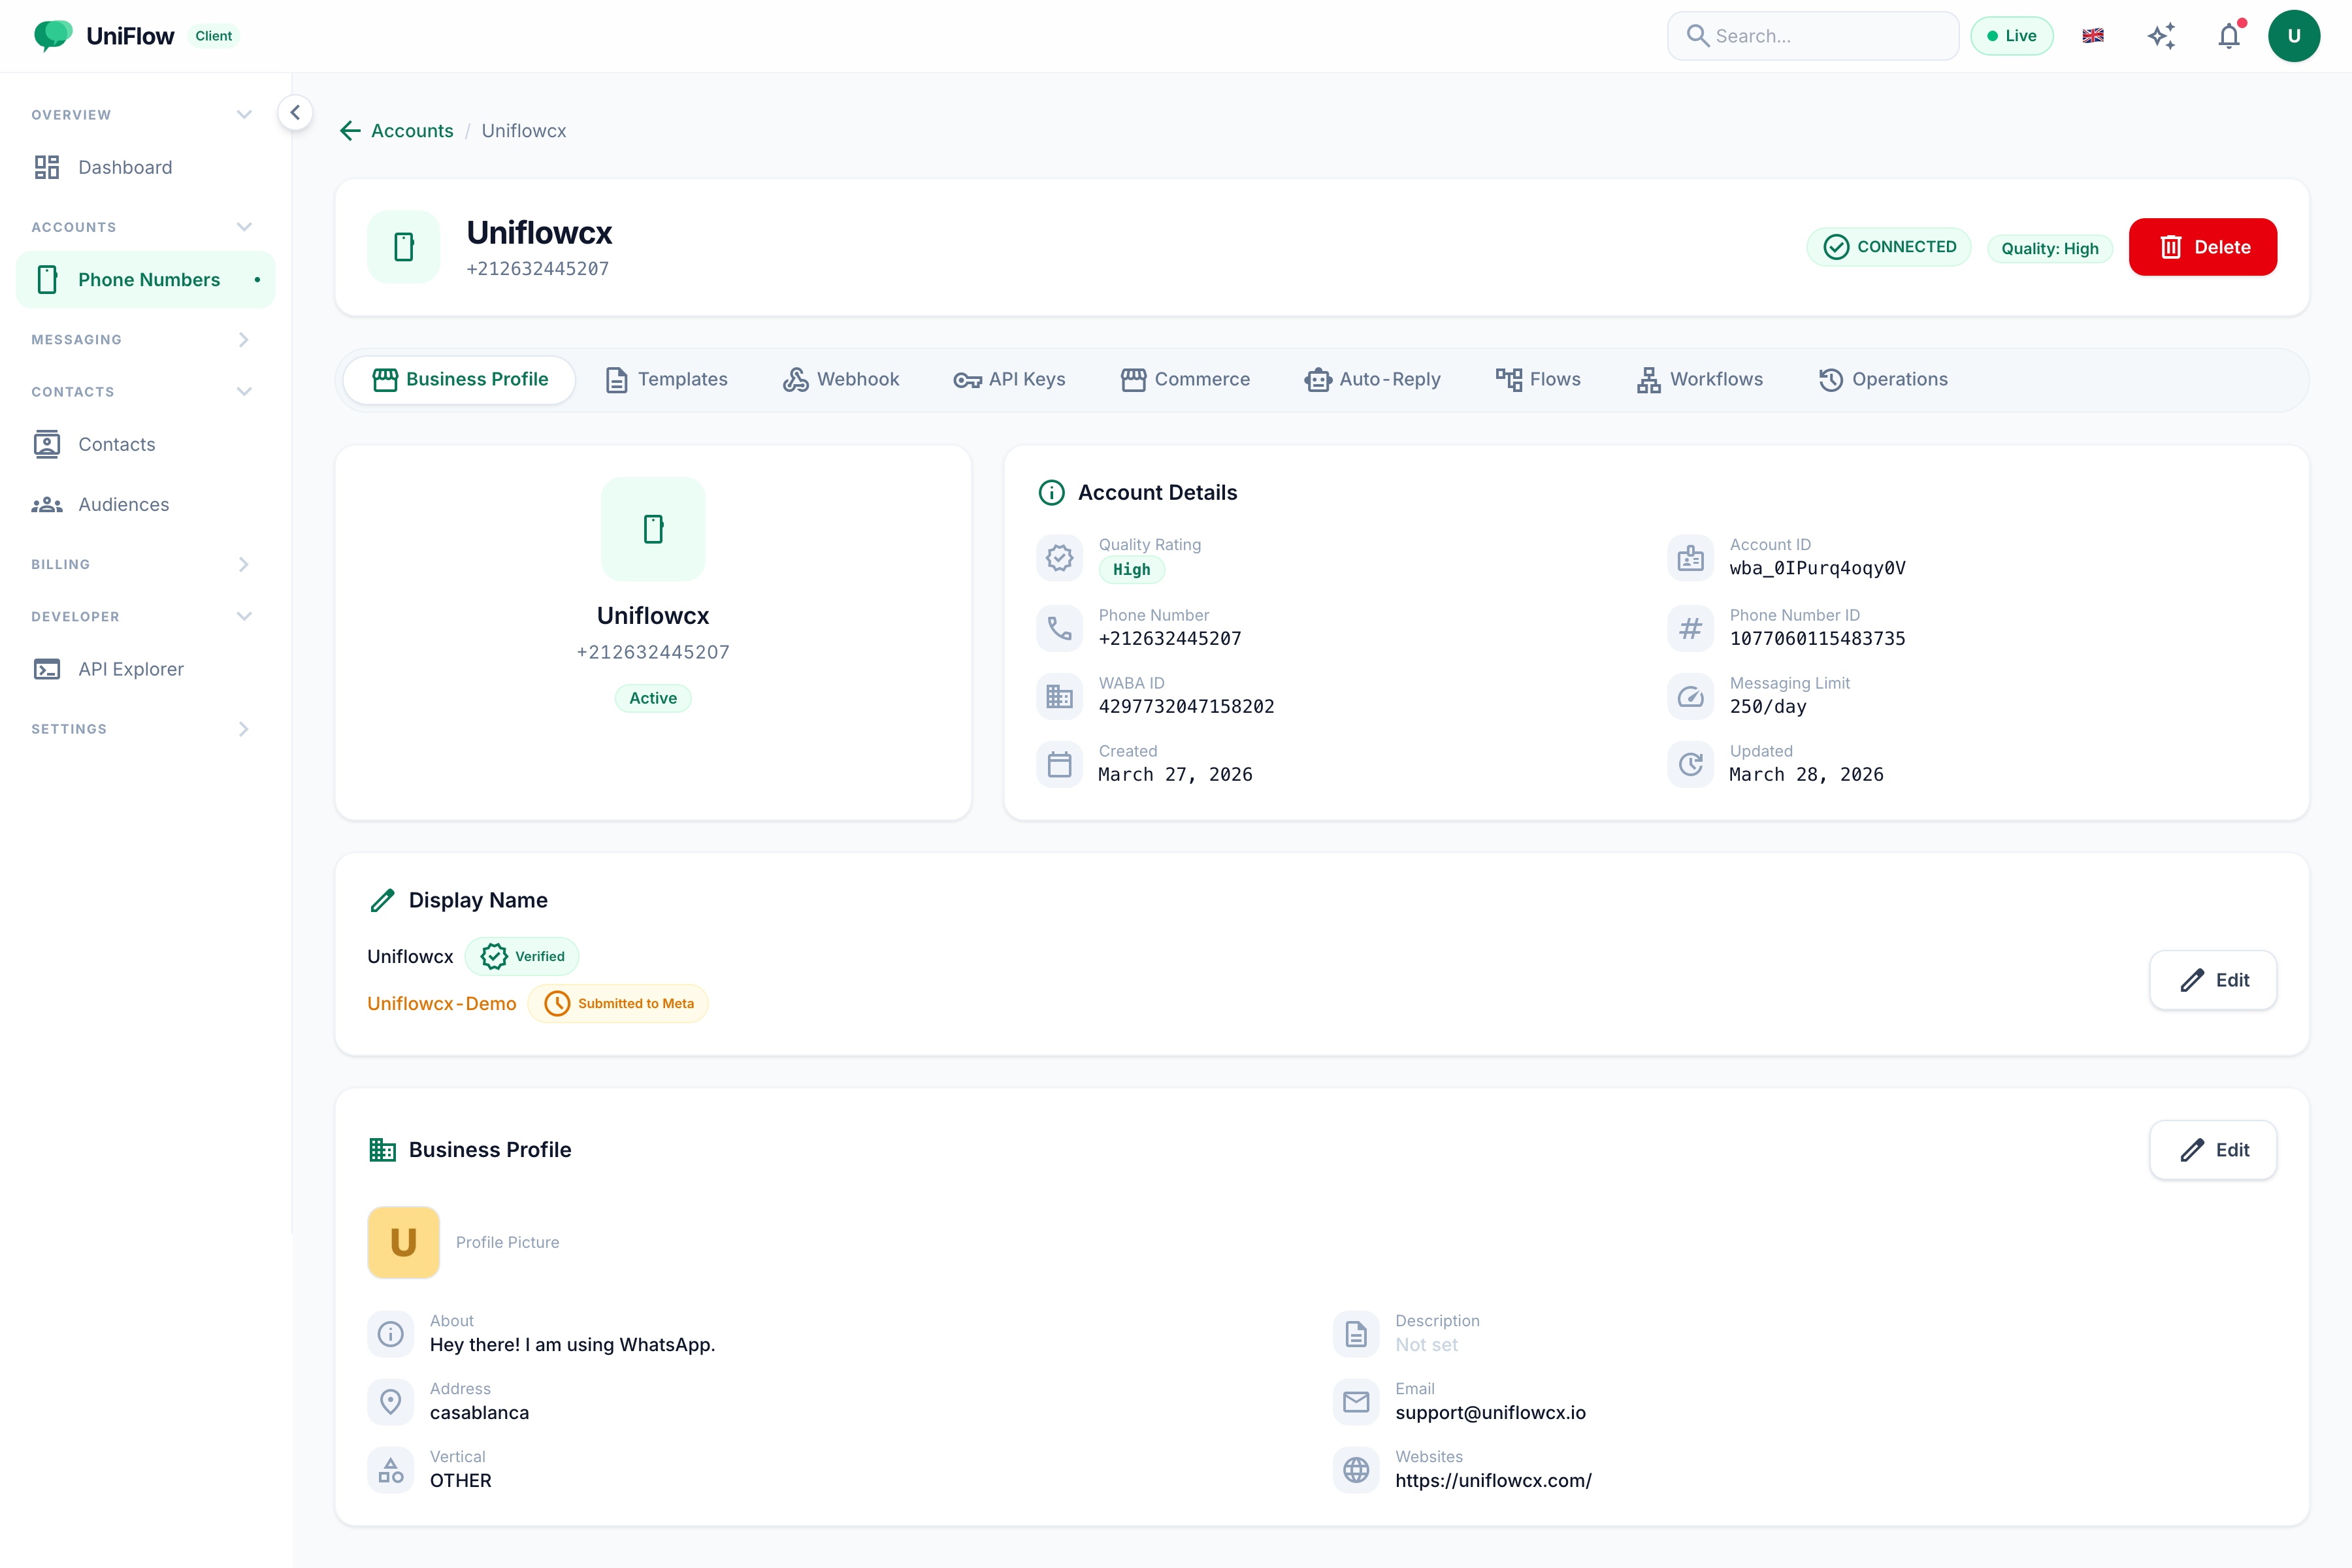Screen dimensions: 2352x1568
Task: Open the language flag dropdown
Action: click(2092, 35)
